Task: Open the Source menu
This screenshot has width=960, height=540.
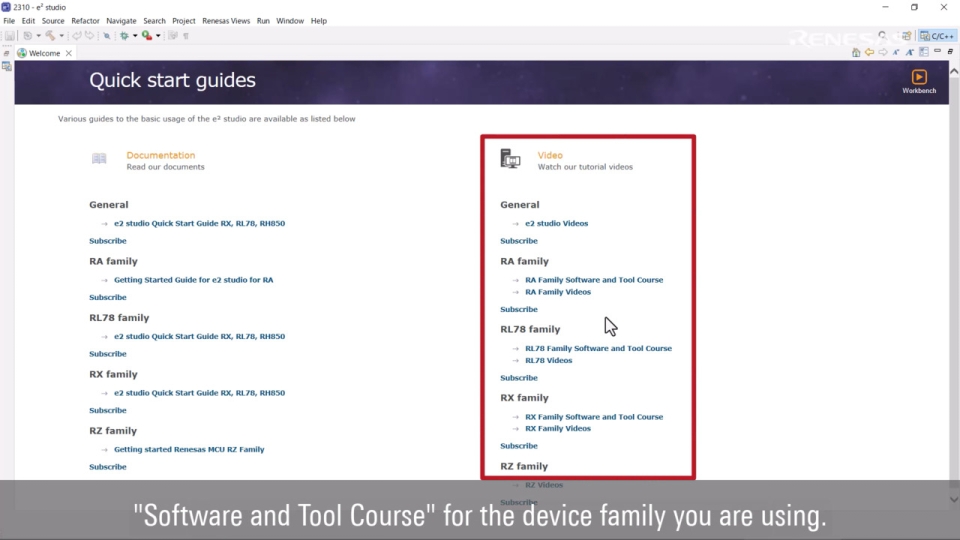Action: [53, 21]
